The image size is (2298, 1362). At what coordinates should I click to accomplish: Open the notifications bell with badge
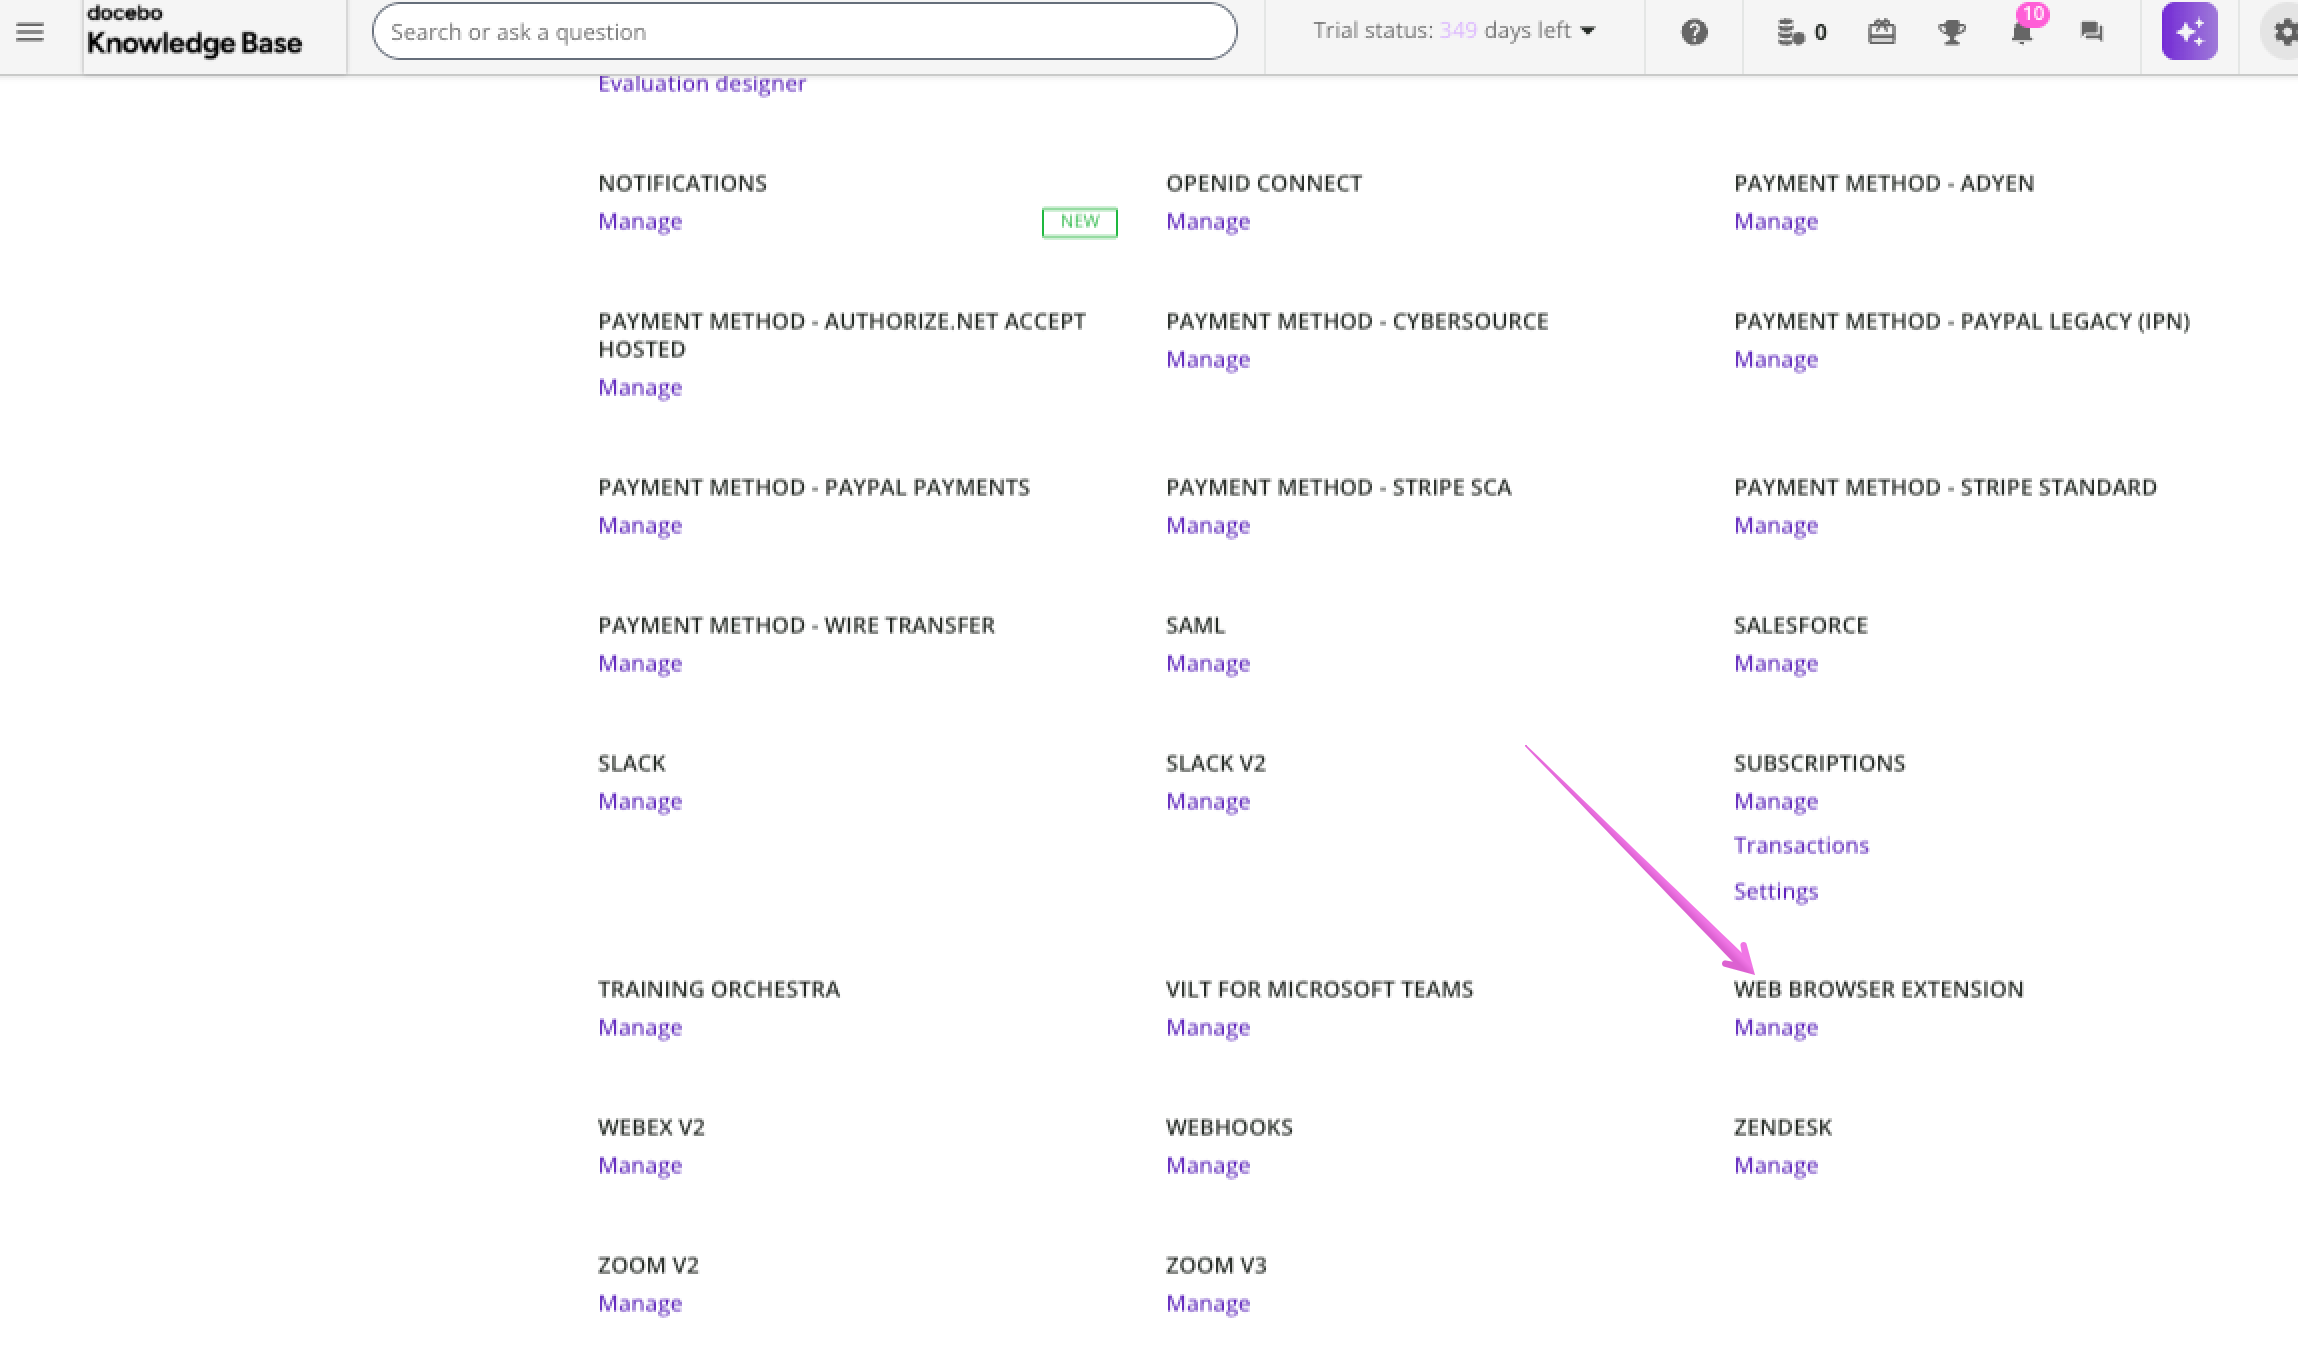point(2021,36)
